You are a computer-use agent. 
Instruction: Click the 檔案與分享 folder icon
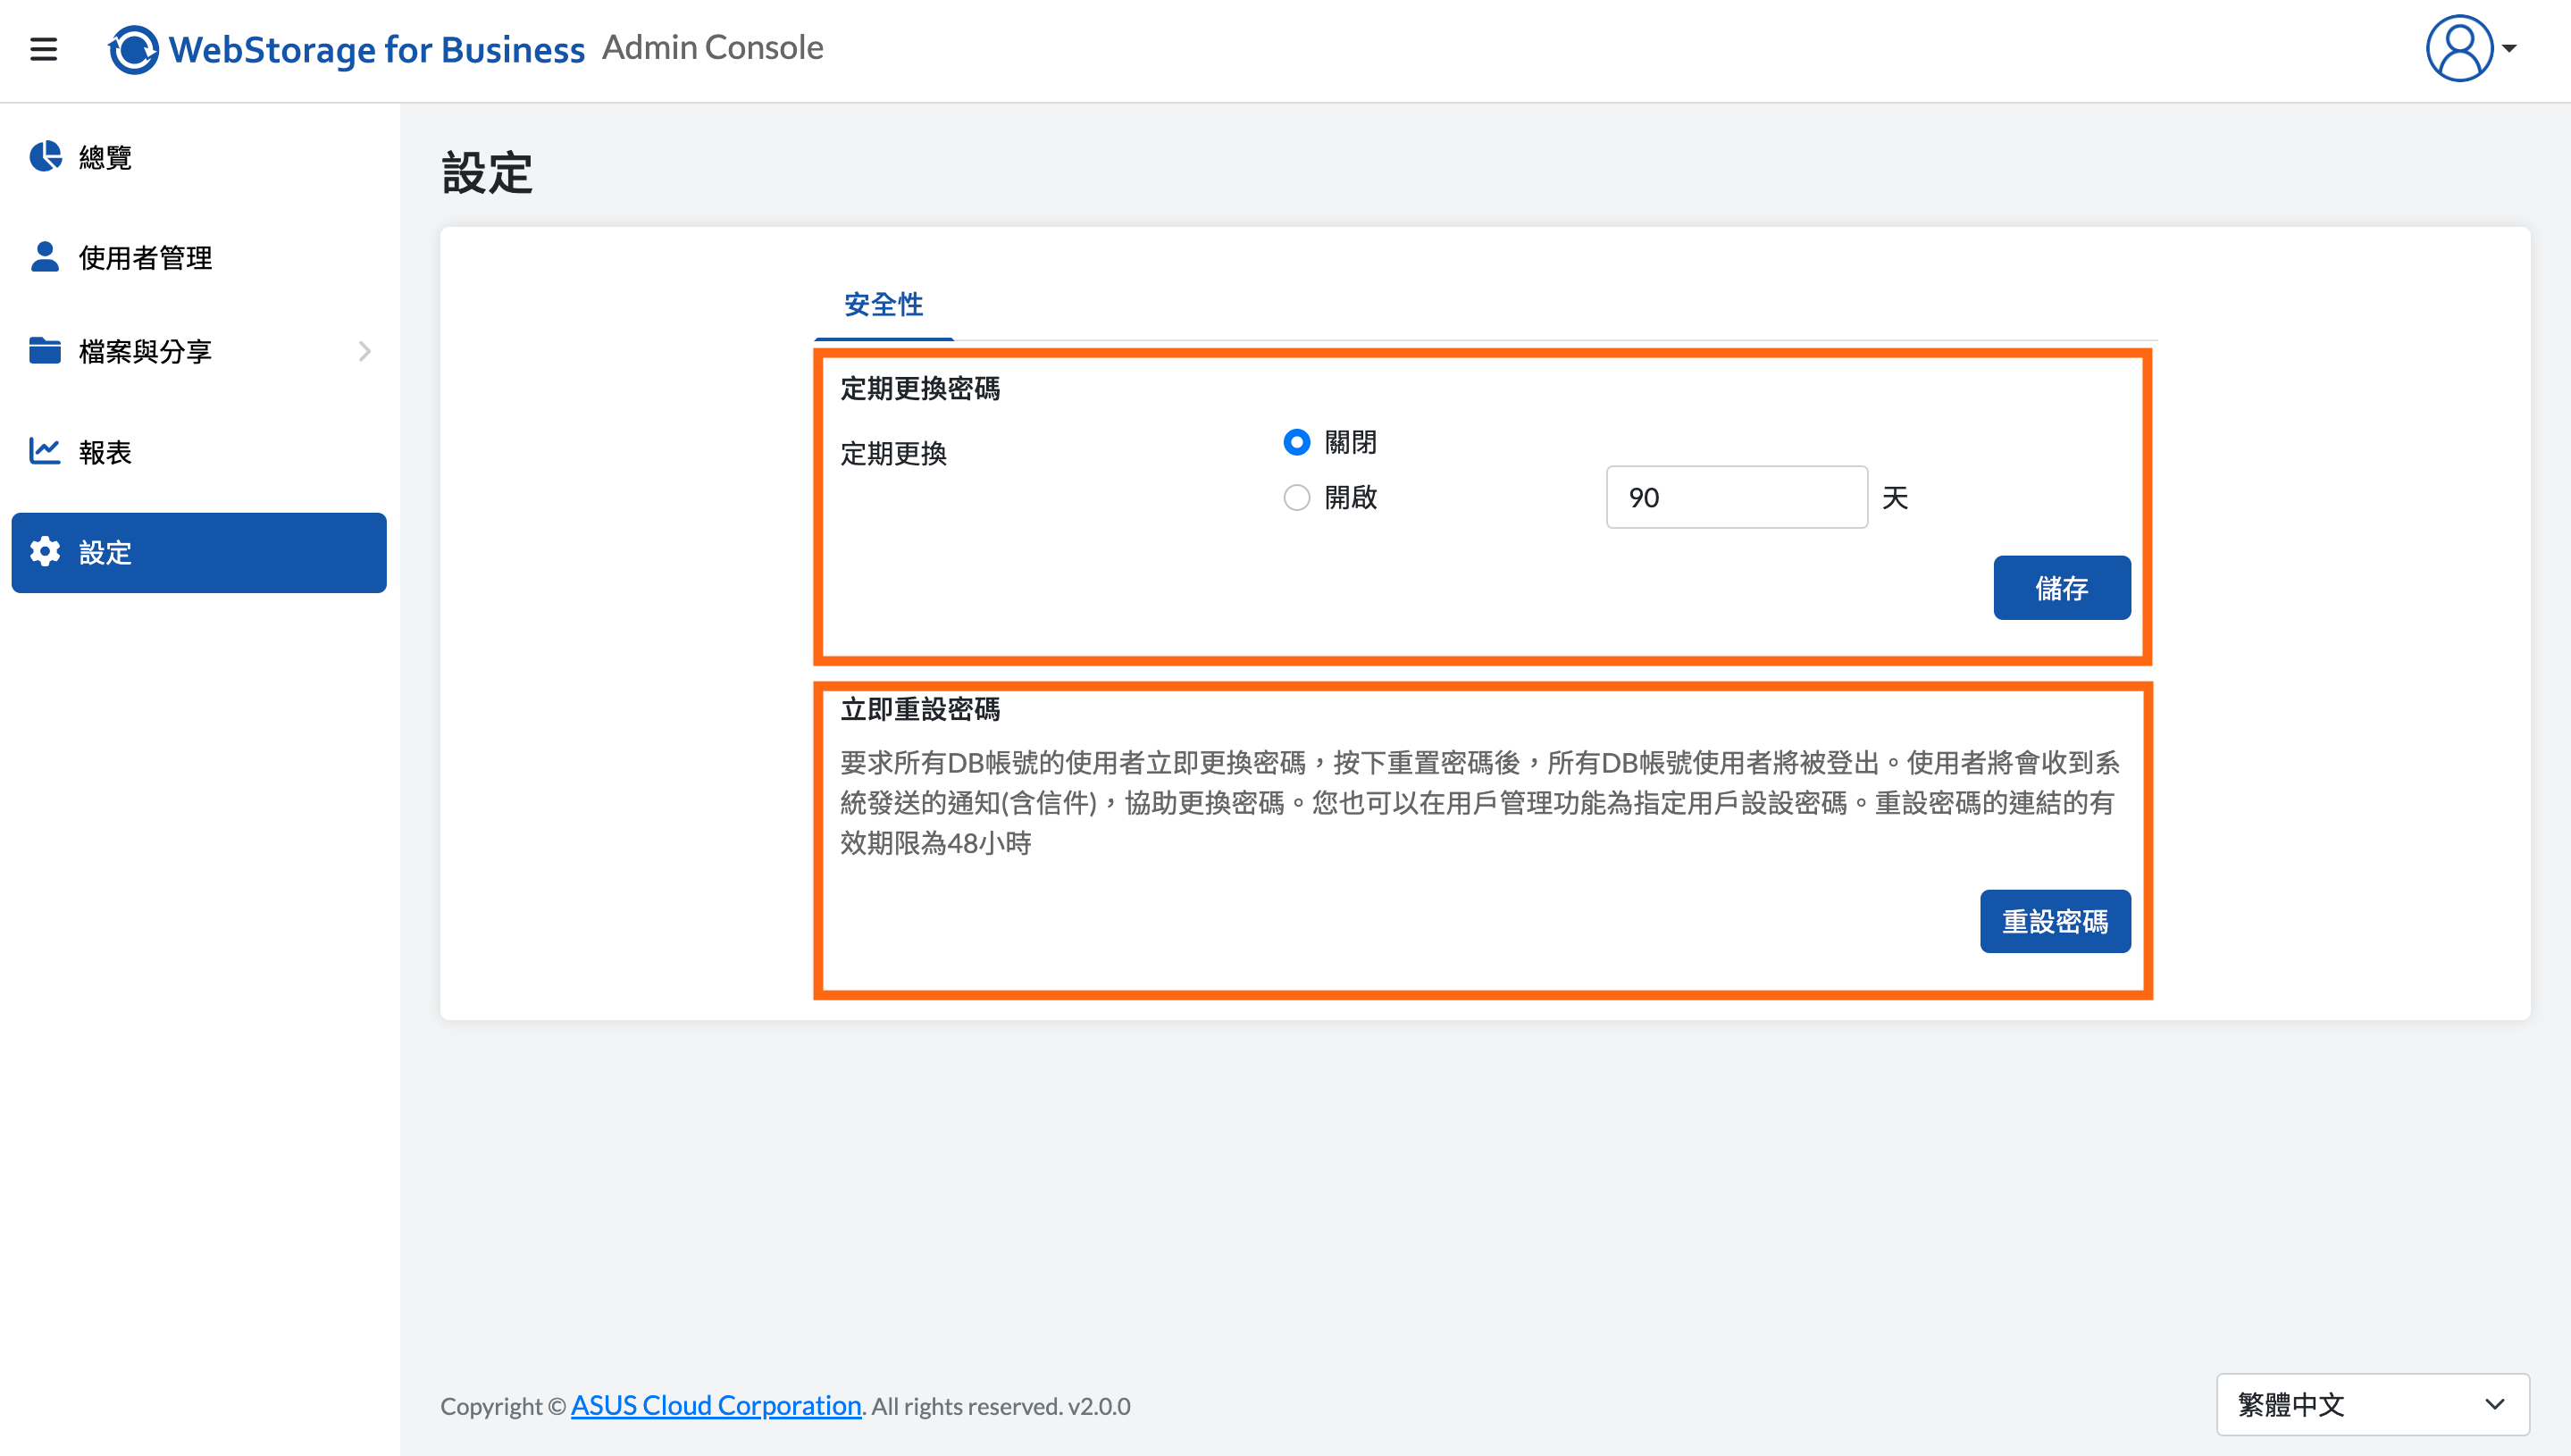coord(45,350)
